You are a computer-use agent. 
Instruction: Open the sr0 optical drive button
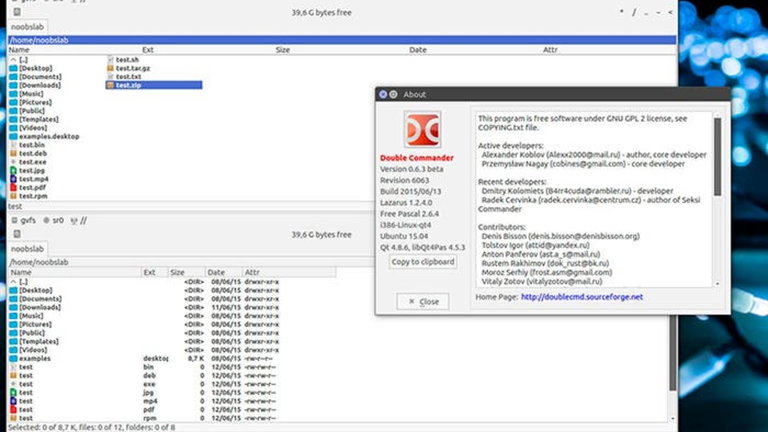[53, 220]
